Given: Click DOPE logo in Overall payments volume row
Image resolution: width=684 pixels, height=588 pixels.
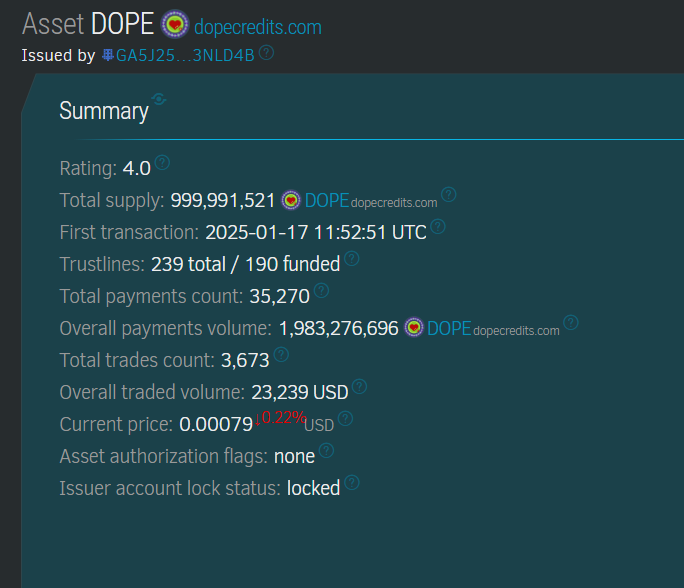Looking at the screenshot, I should pos(414,327).
